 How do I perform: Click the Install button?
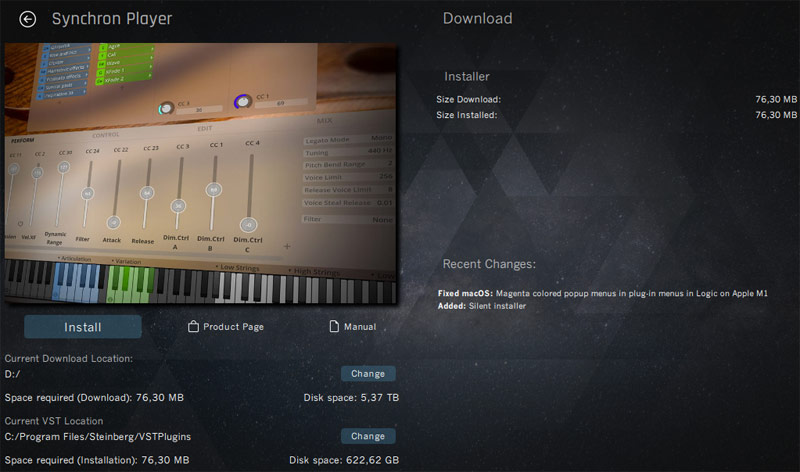tap(83, 327)
